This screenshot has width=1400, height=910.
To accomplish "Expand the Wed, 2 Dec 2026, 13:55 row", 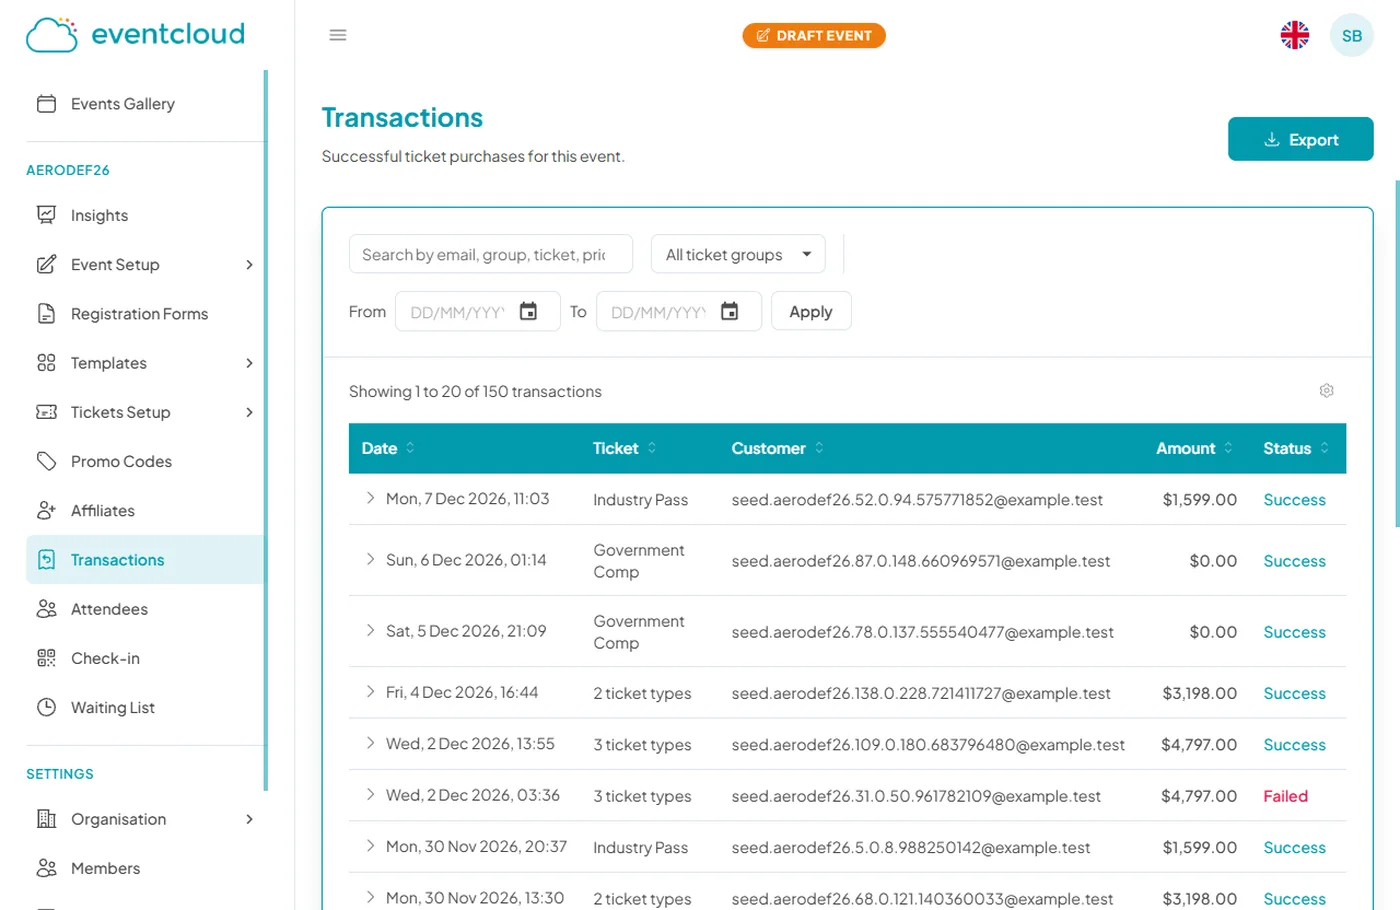I will [x=370, y=743].
